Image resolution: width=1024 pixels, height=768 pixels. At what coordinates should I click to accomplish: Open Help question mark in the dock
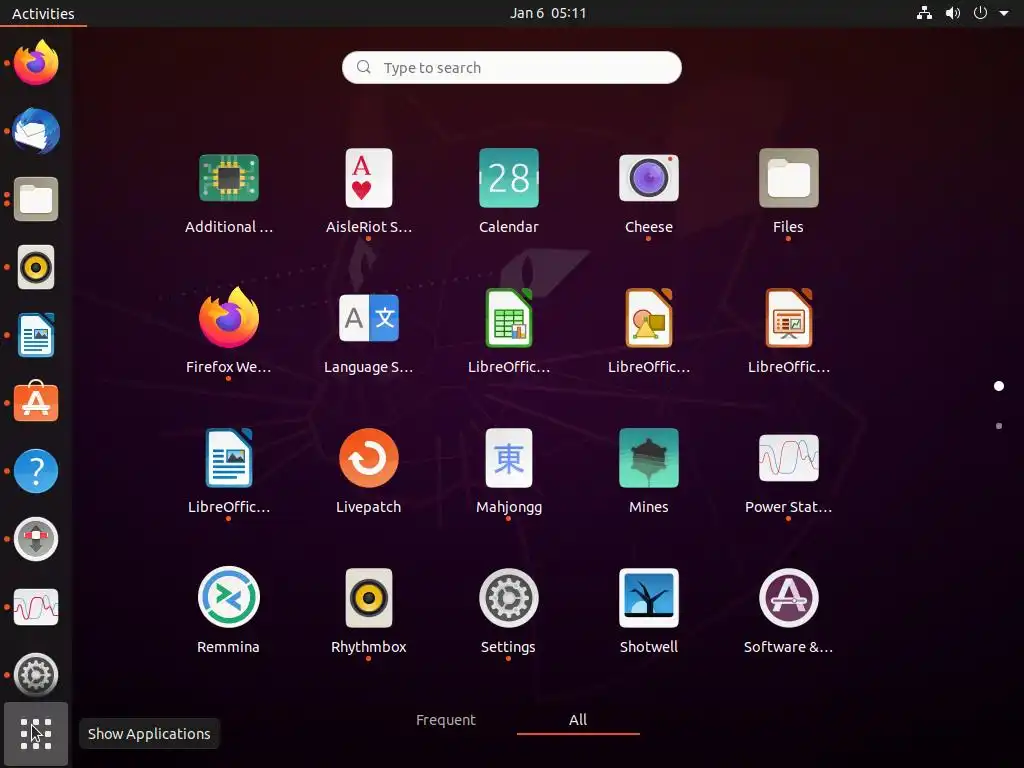point(36,471)
